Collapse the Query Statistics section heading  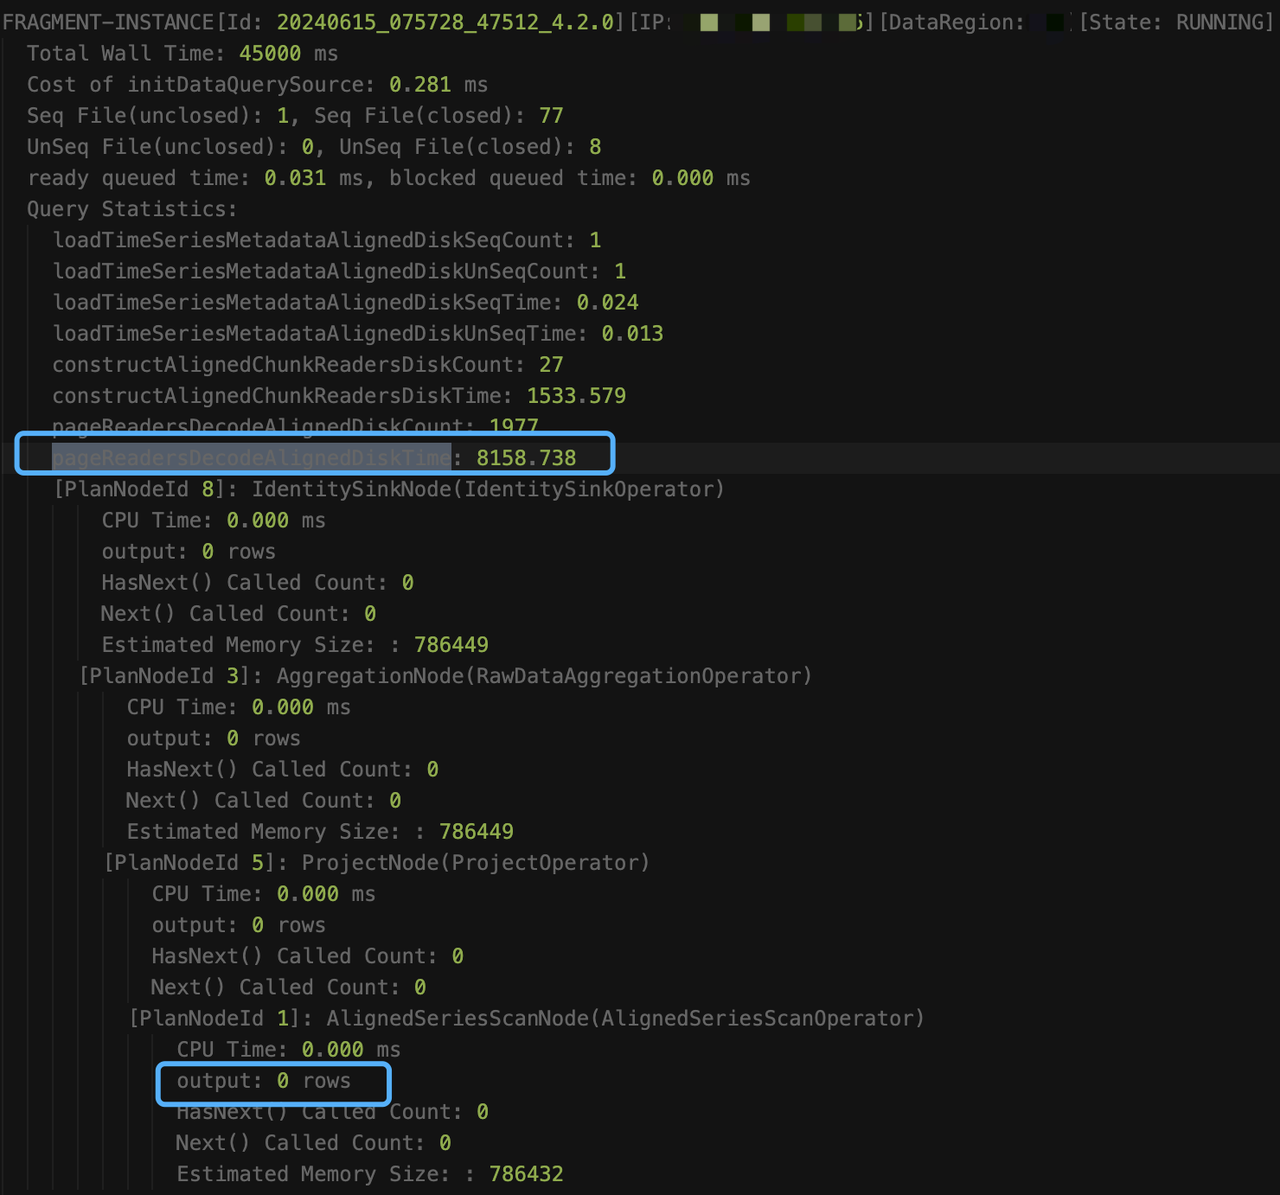tap(131, 208)
